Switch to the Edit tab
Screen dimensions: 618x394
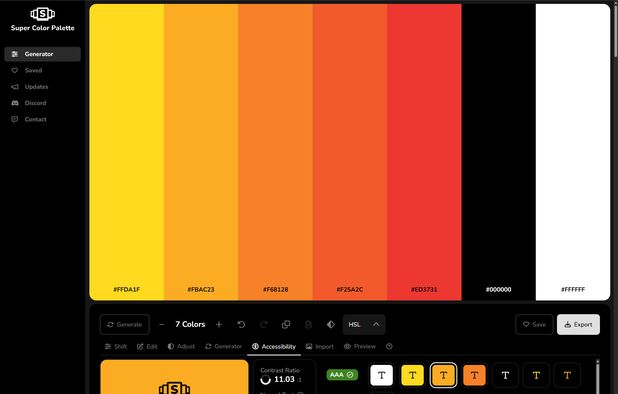tap(147, 347)
